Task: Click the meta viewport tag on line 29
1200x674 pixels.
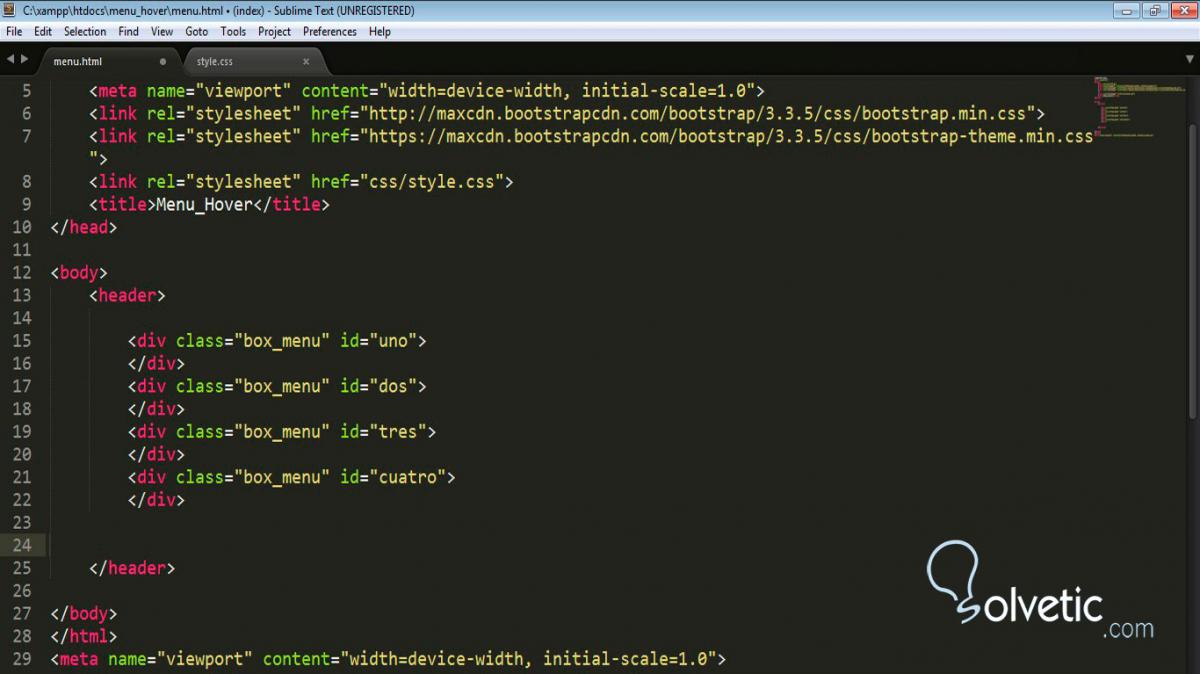Action: (388, 659)
